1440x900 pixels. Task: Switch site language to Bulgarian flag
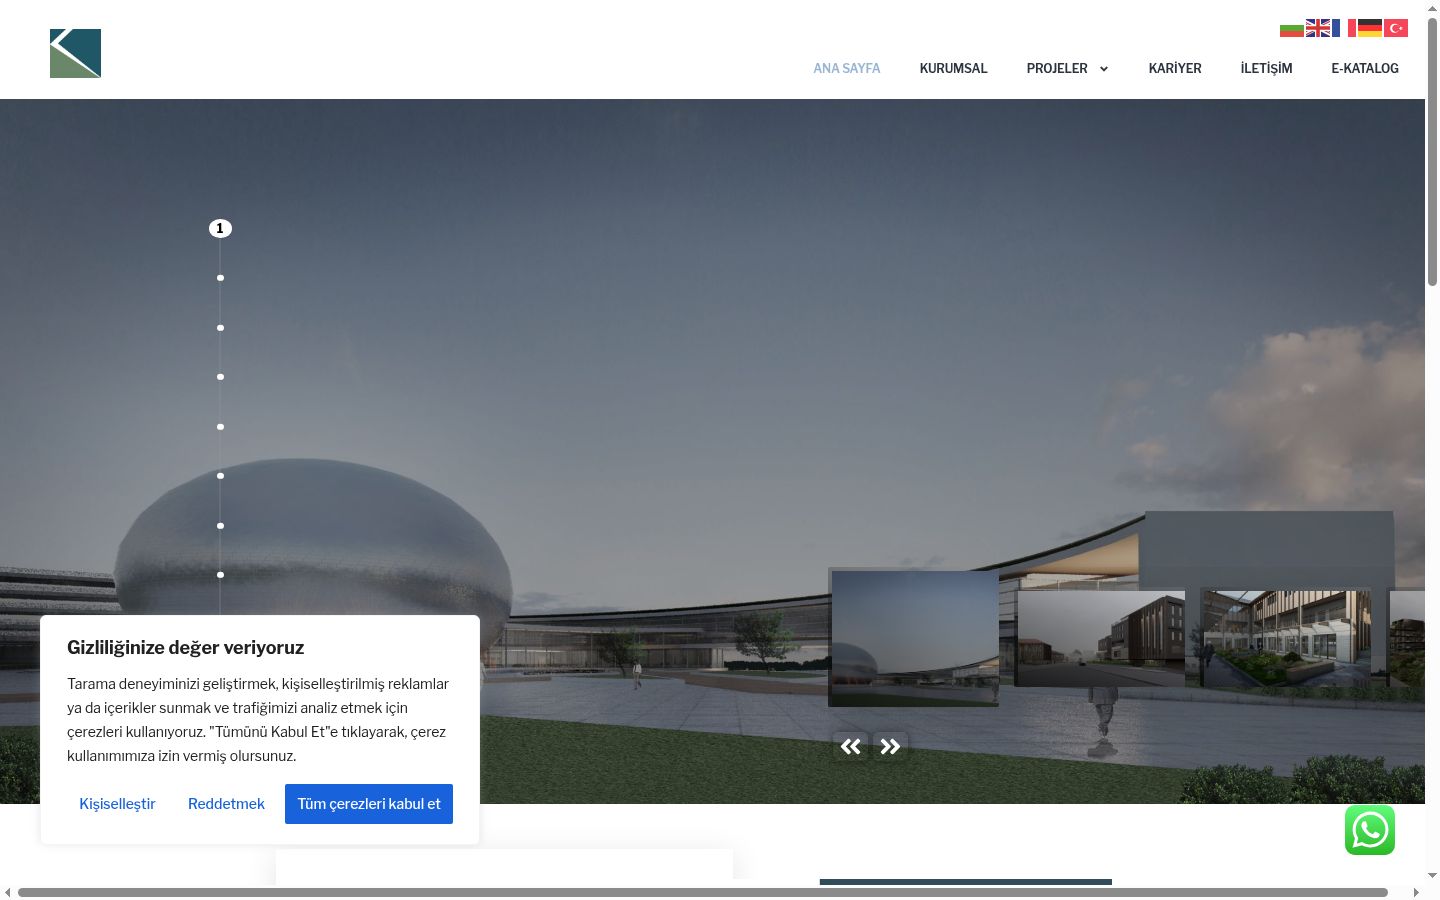point(1292,28)
